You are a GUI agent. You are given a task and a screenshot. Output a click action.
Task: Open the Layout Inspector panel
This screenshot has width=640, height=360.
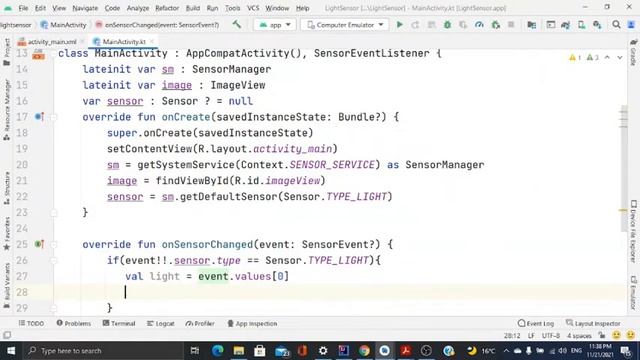pyautogui.click(x=593, y=323)
